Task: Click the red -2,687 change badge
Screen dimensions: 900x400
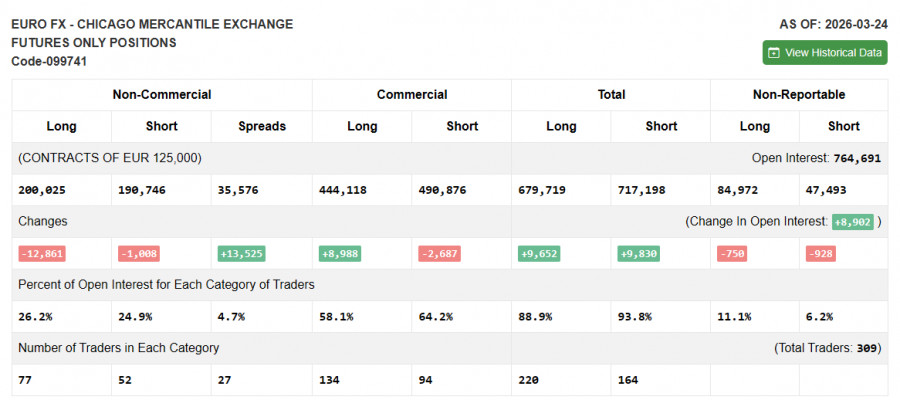Action: coord(438,254)
